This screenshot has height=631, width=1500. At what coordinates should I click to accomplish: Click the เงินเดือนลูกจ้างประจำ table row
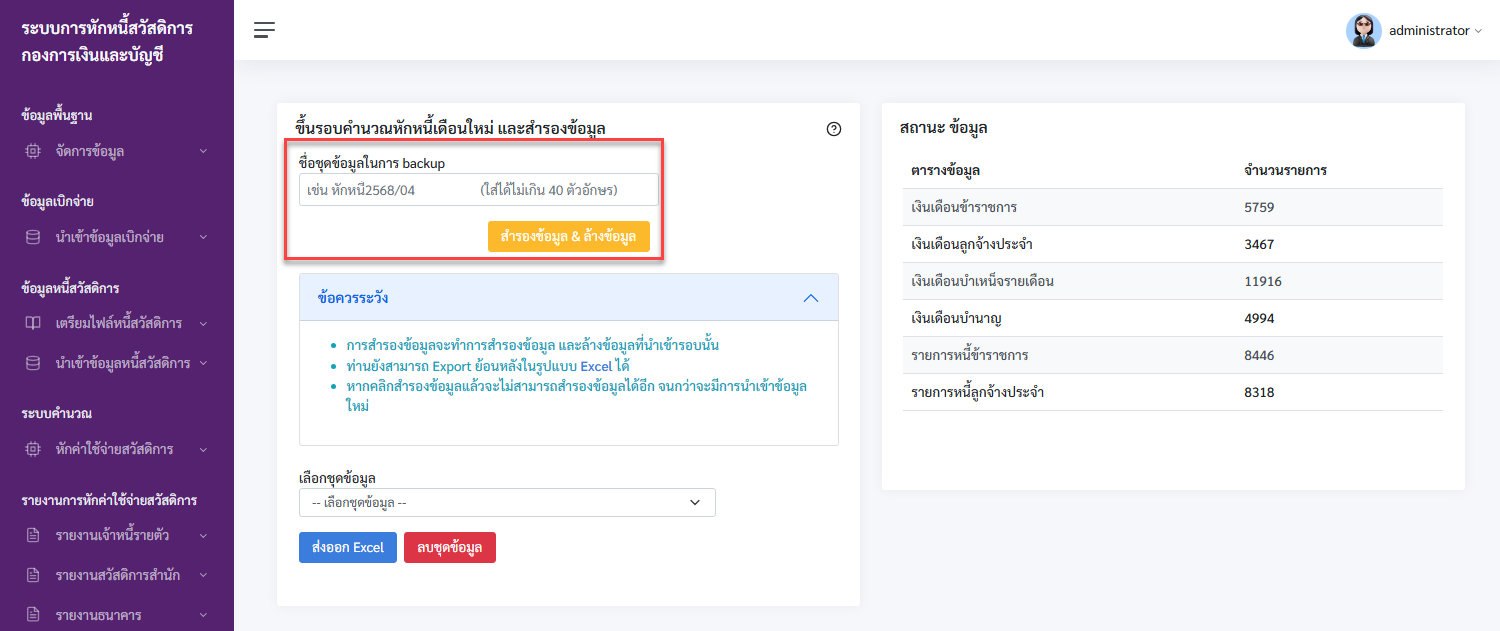1172,244
